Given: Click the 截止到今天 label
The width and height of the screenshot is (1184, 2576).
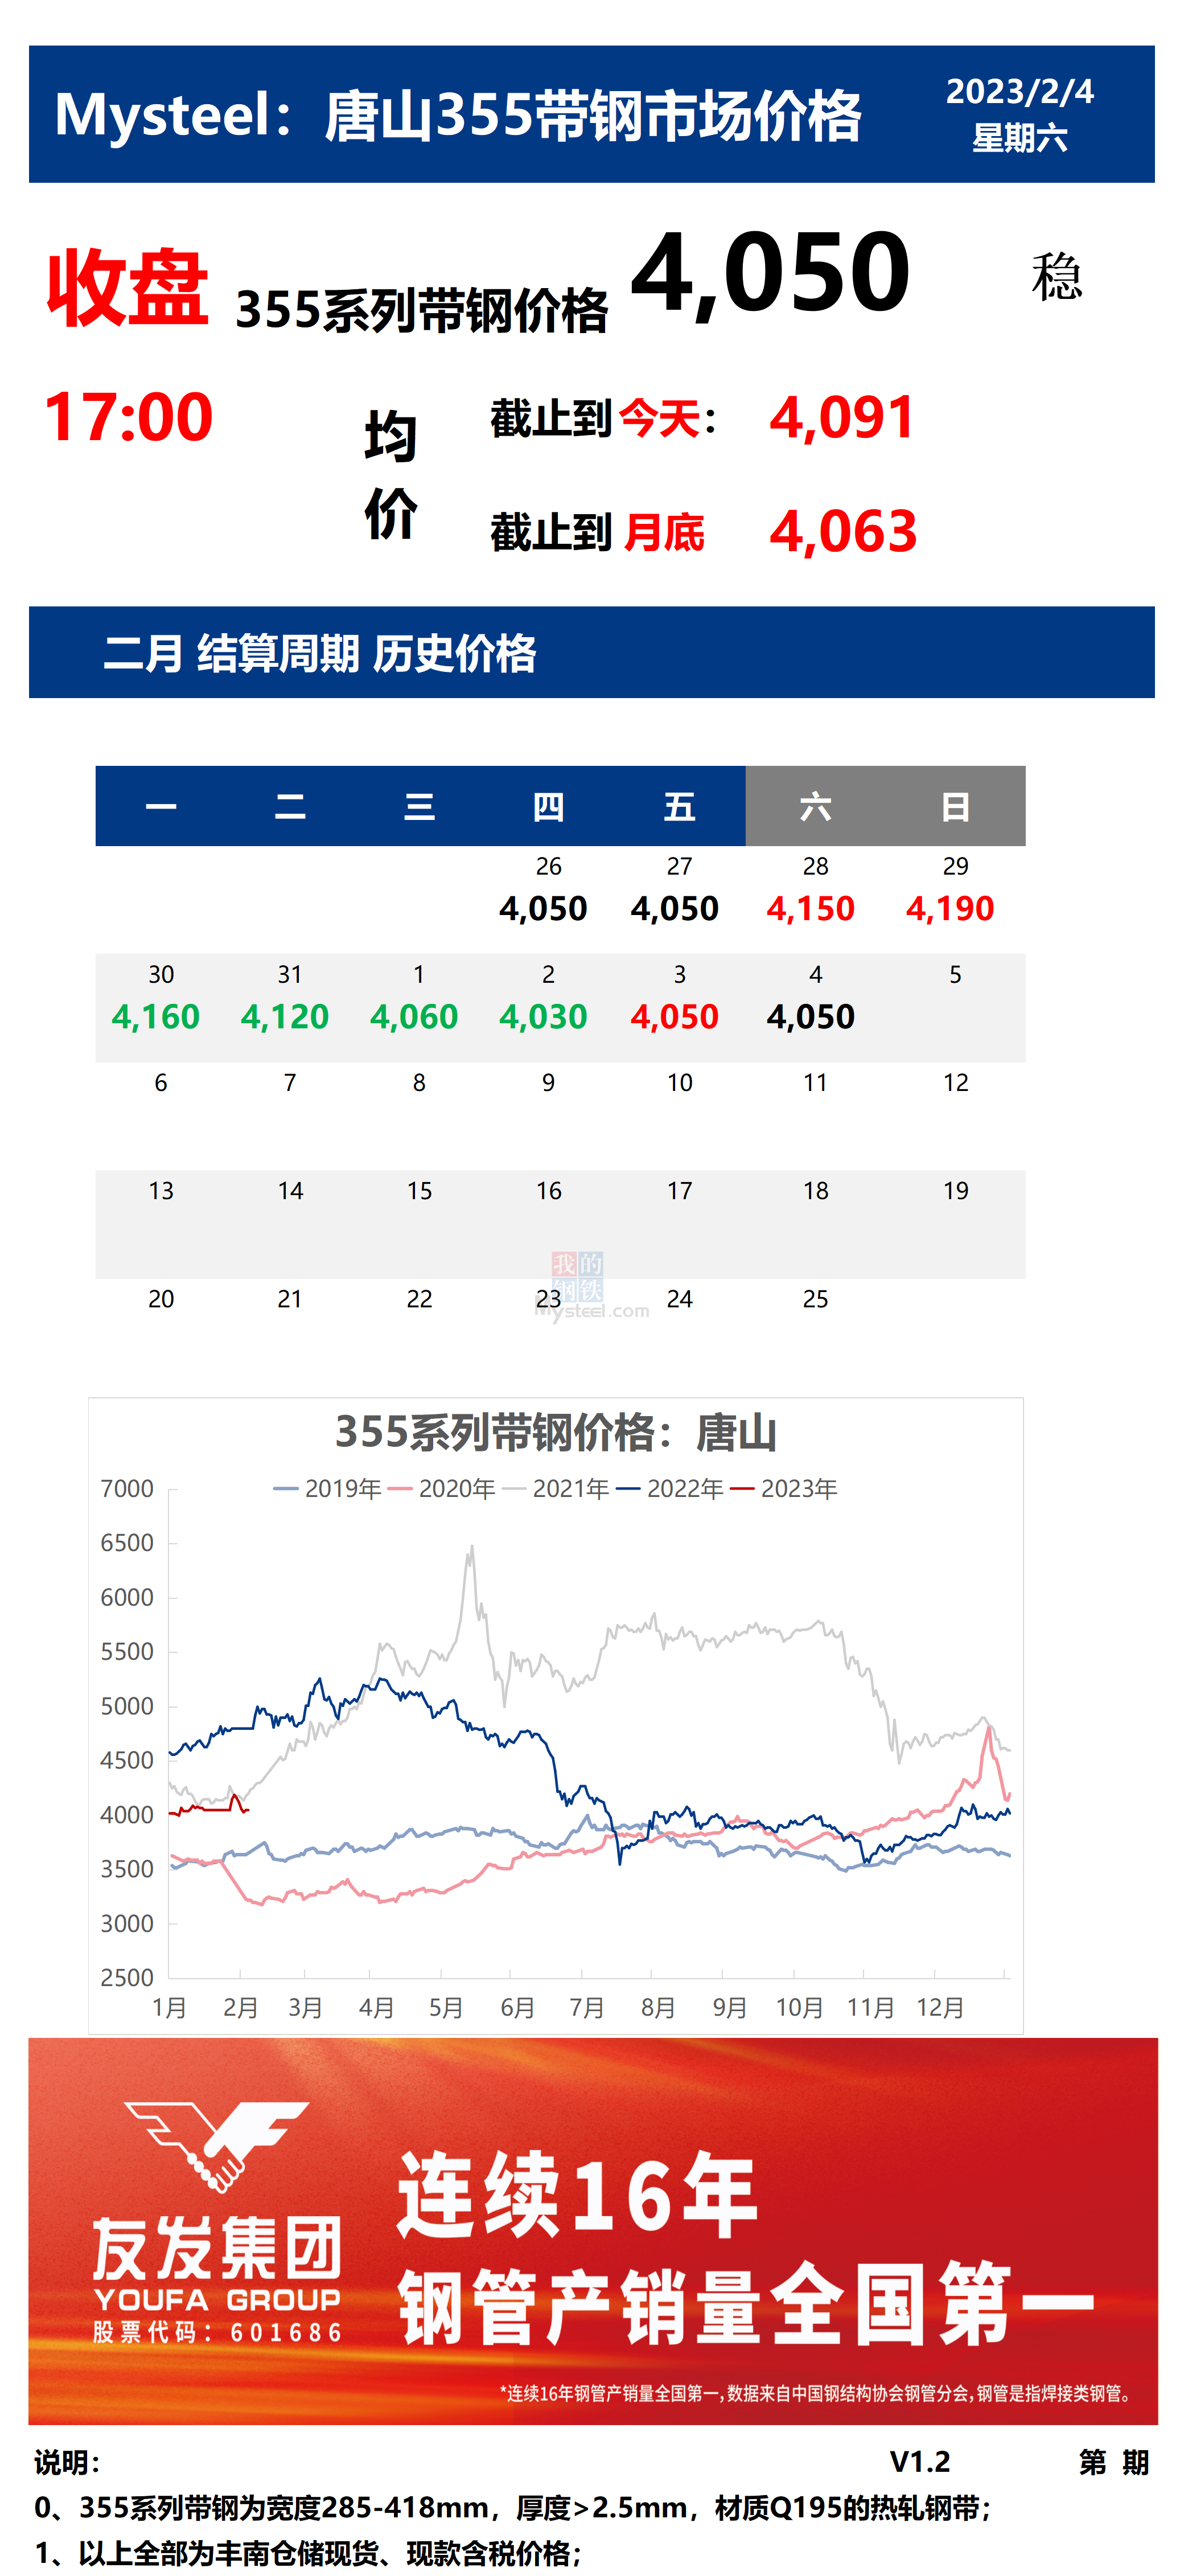Looking at the screenshot, I should 603,418.
